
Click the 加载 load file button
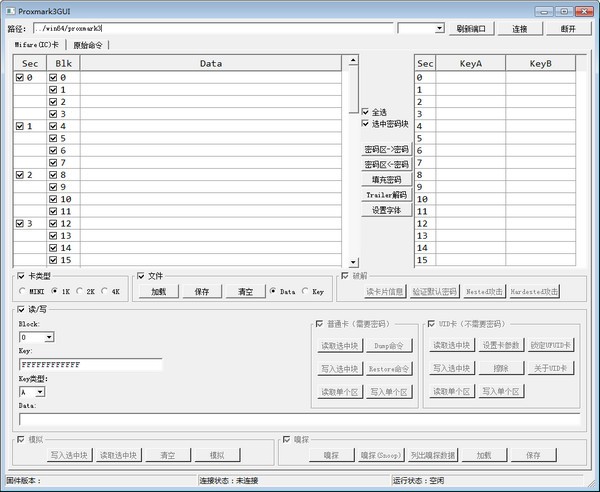point(158,291)
